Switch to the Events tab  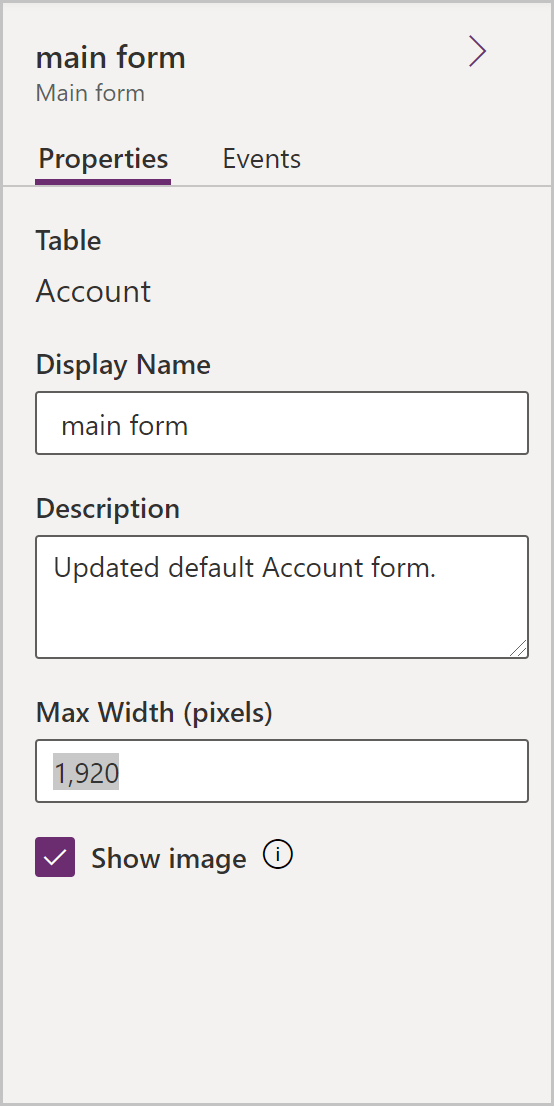coord(262,159)
